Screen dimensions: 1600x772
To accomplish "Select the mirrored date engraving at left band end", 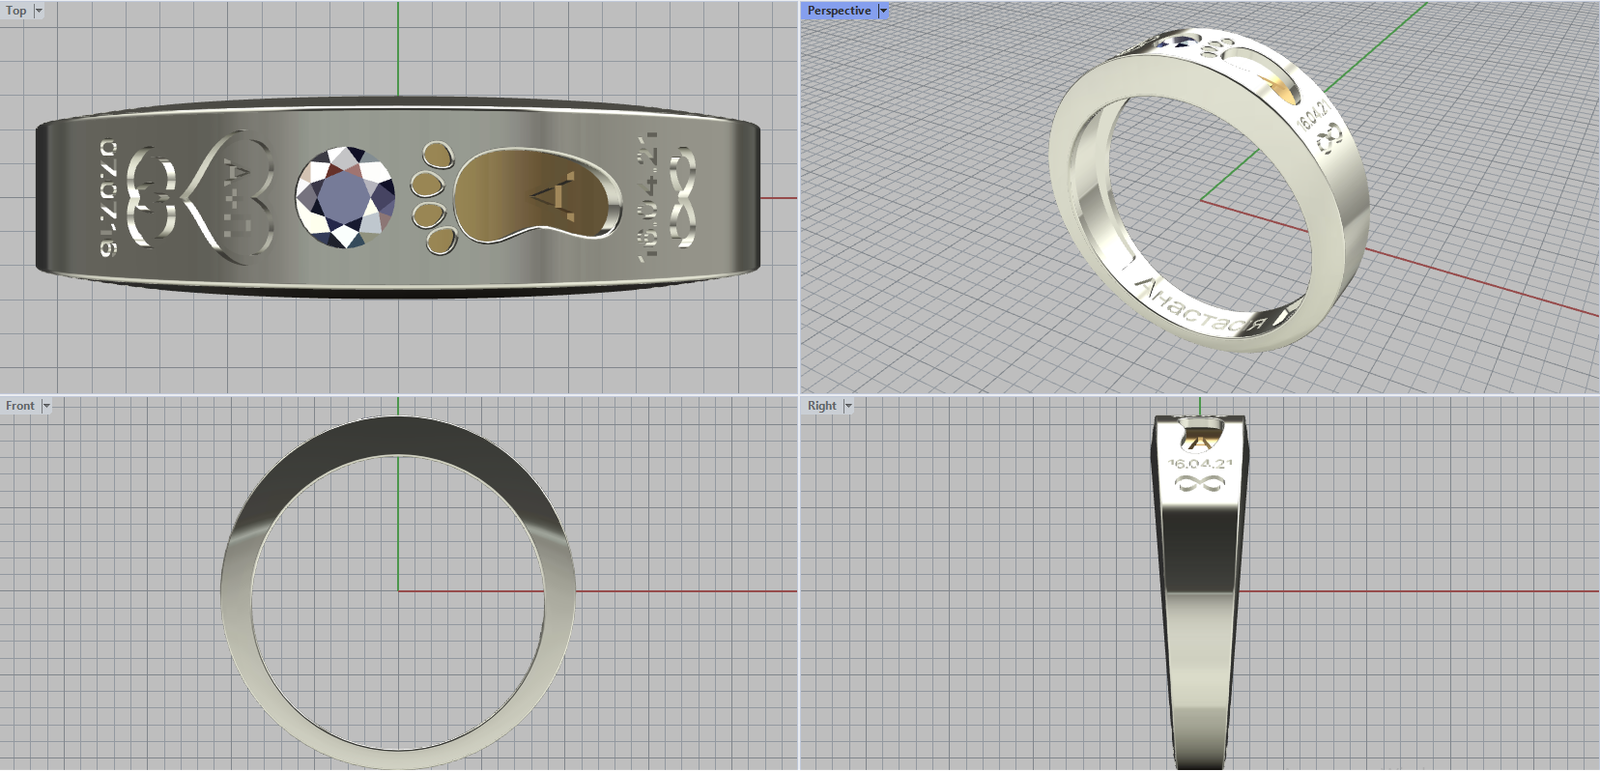I will (x=107, y=197).
